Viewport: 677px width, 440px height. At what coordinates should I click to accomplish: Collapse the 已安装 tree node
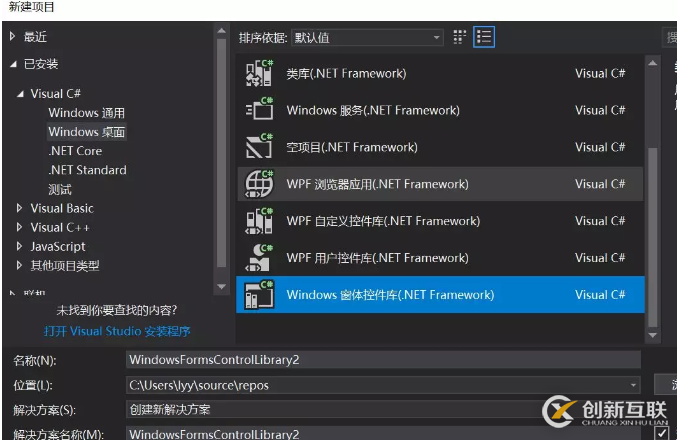(x=13, y=64)
